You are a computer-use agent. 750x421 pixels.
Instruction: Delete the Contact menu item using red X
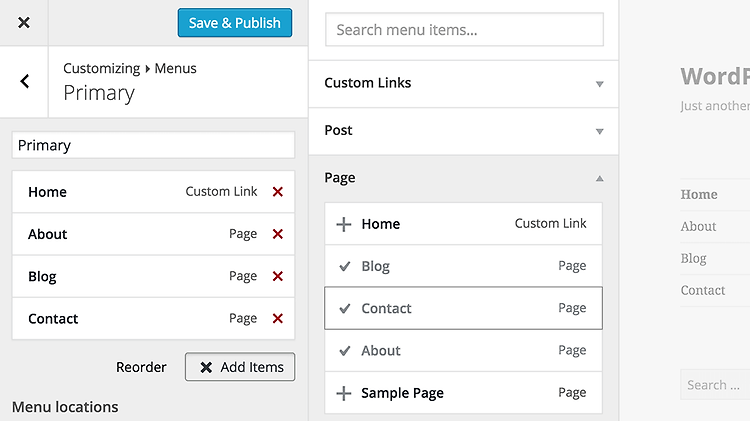(277, 318)
